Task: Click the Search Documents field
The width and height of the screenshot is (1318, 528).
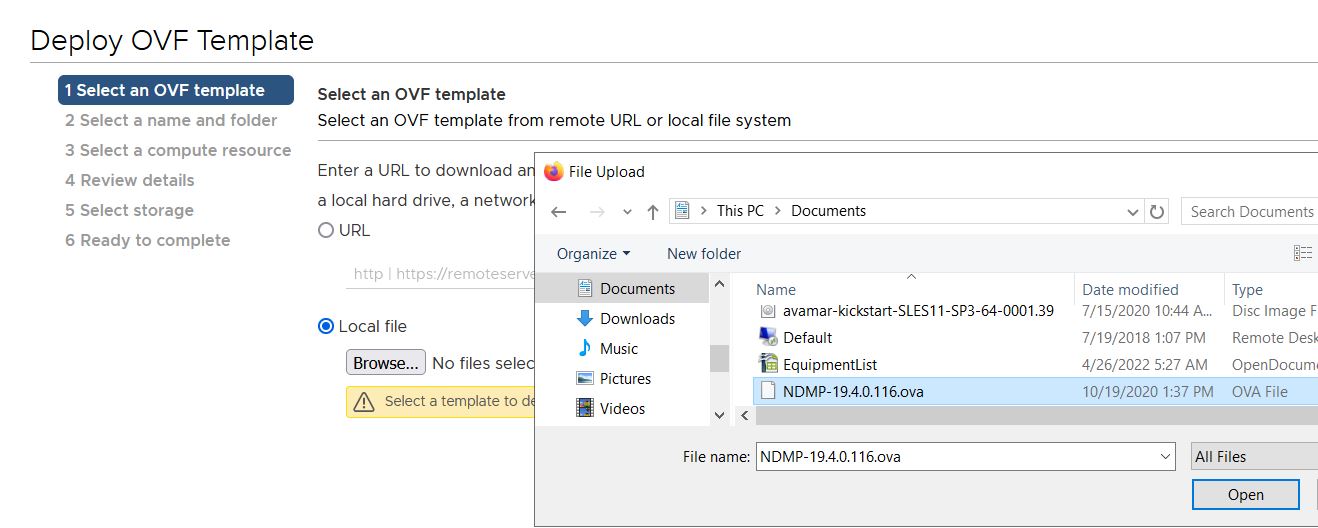Action: click(x=1250, y=212)
